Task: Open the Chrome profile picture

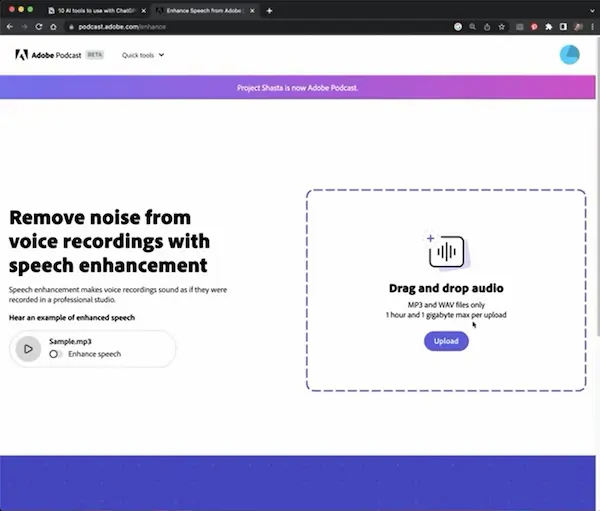Action: point(578,27)
